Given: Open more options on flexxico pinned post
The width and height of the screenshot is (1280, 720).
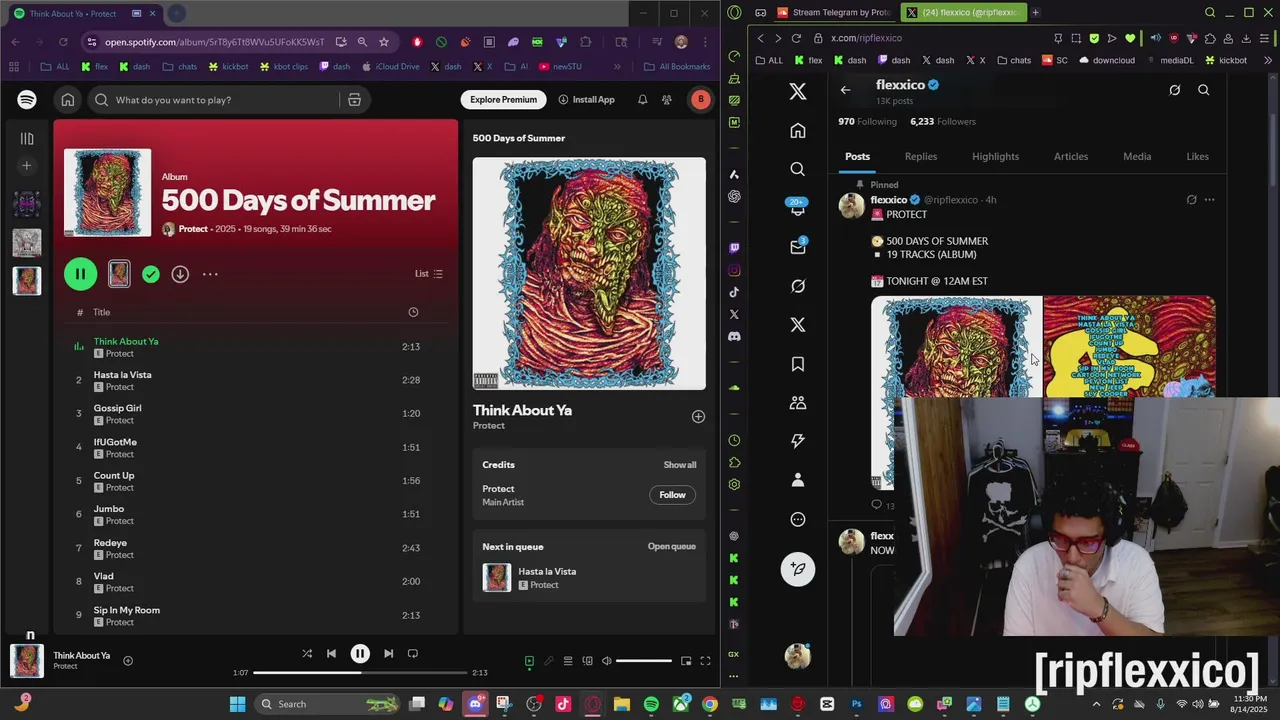Looking at the screenshot, I should pyautogui.click(x=1209, y=200).
